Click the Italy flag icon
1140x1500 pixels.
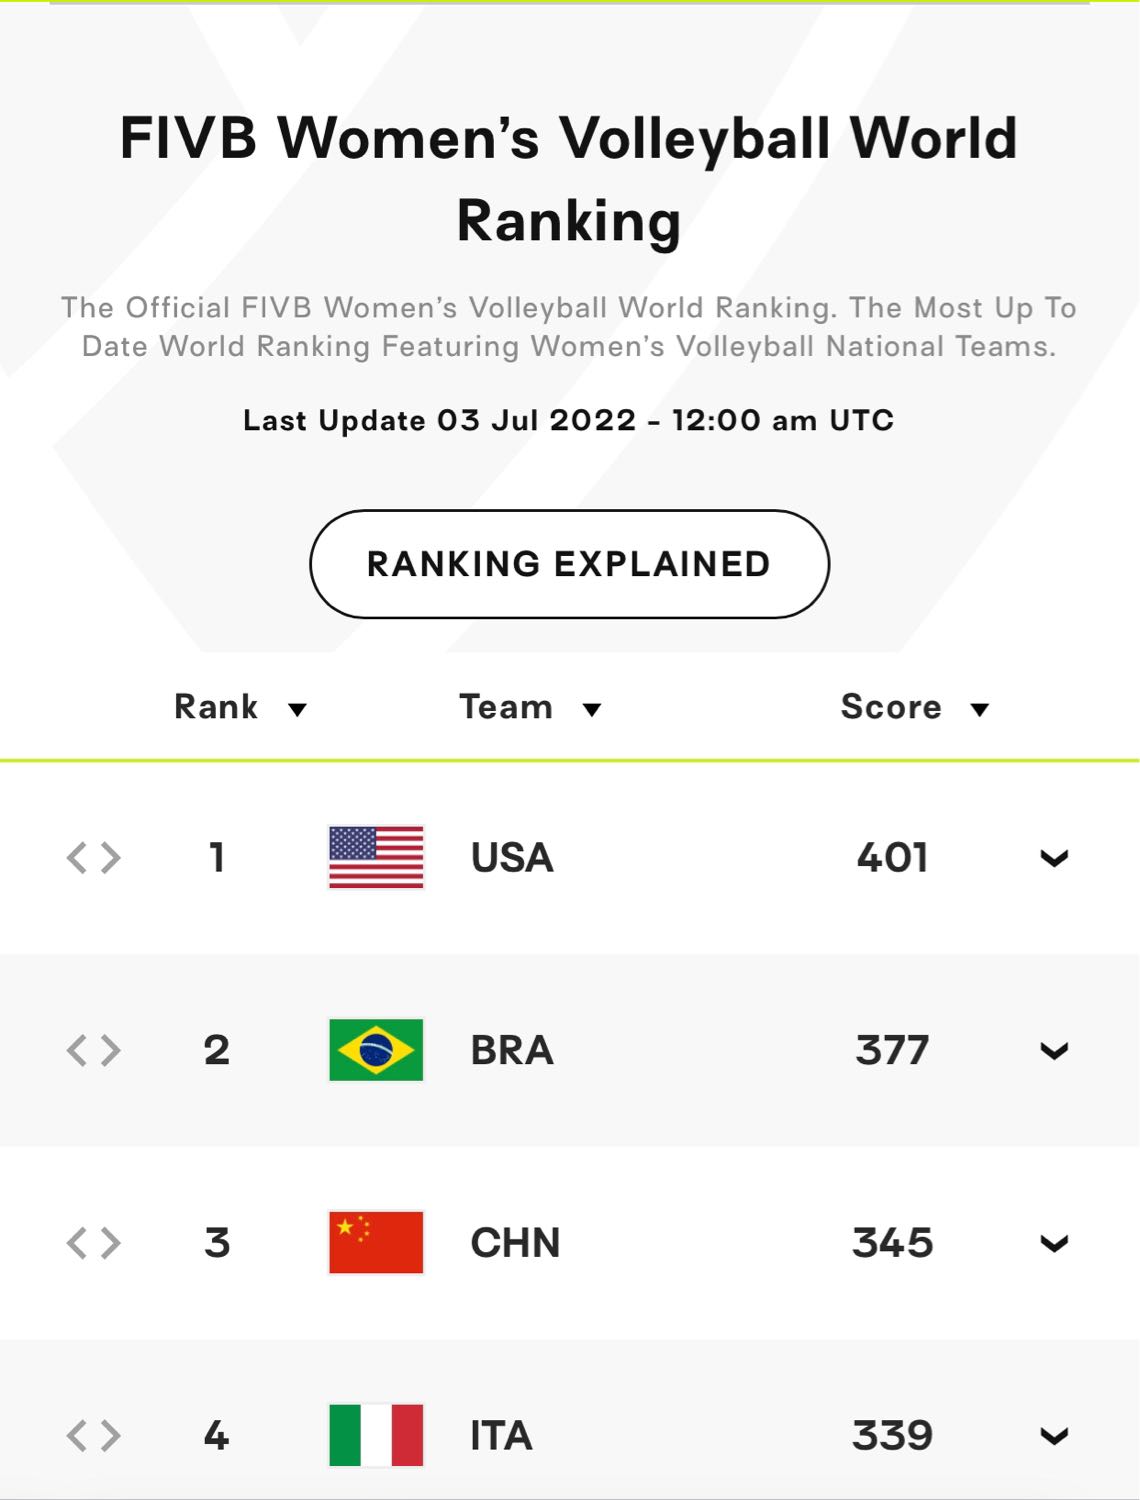coord(376,1435)
